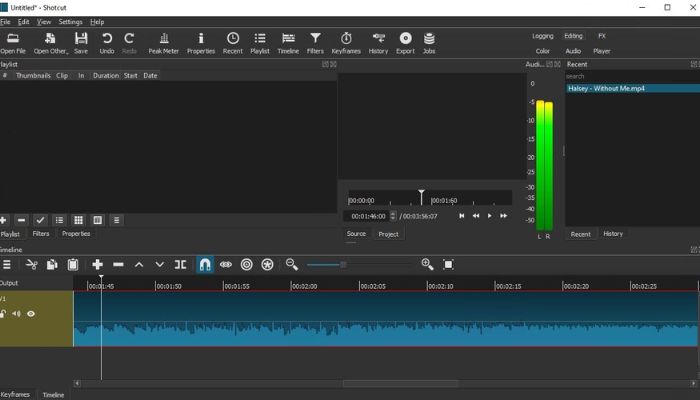
Task: Hide the V1 track with eye icon
Action: click(x=31, y=314)
